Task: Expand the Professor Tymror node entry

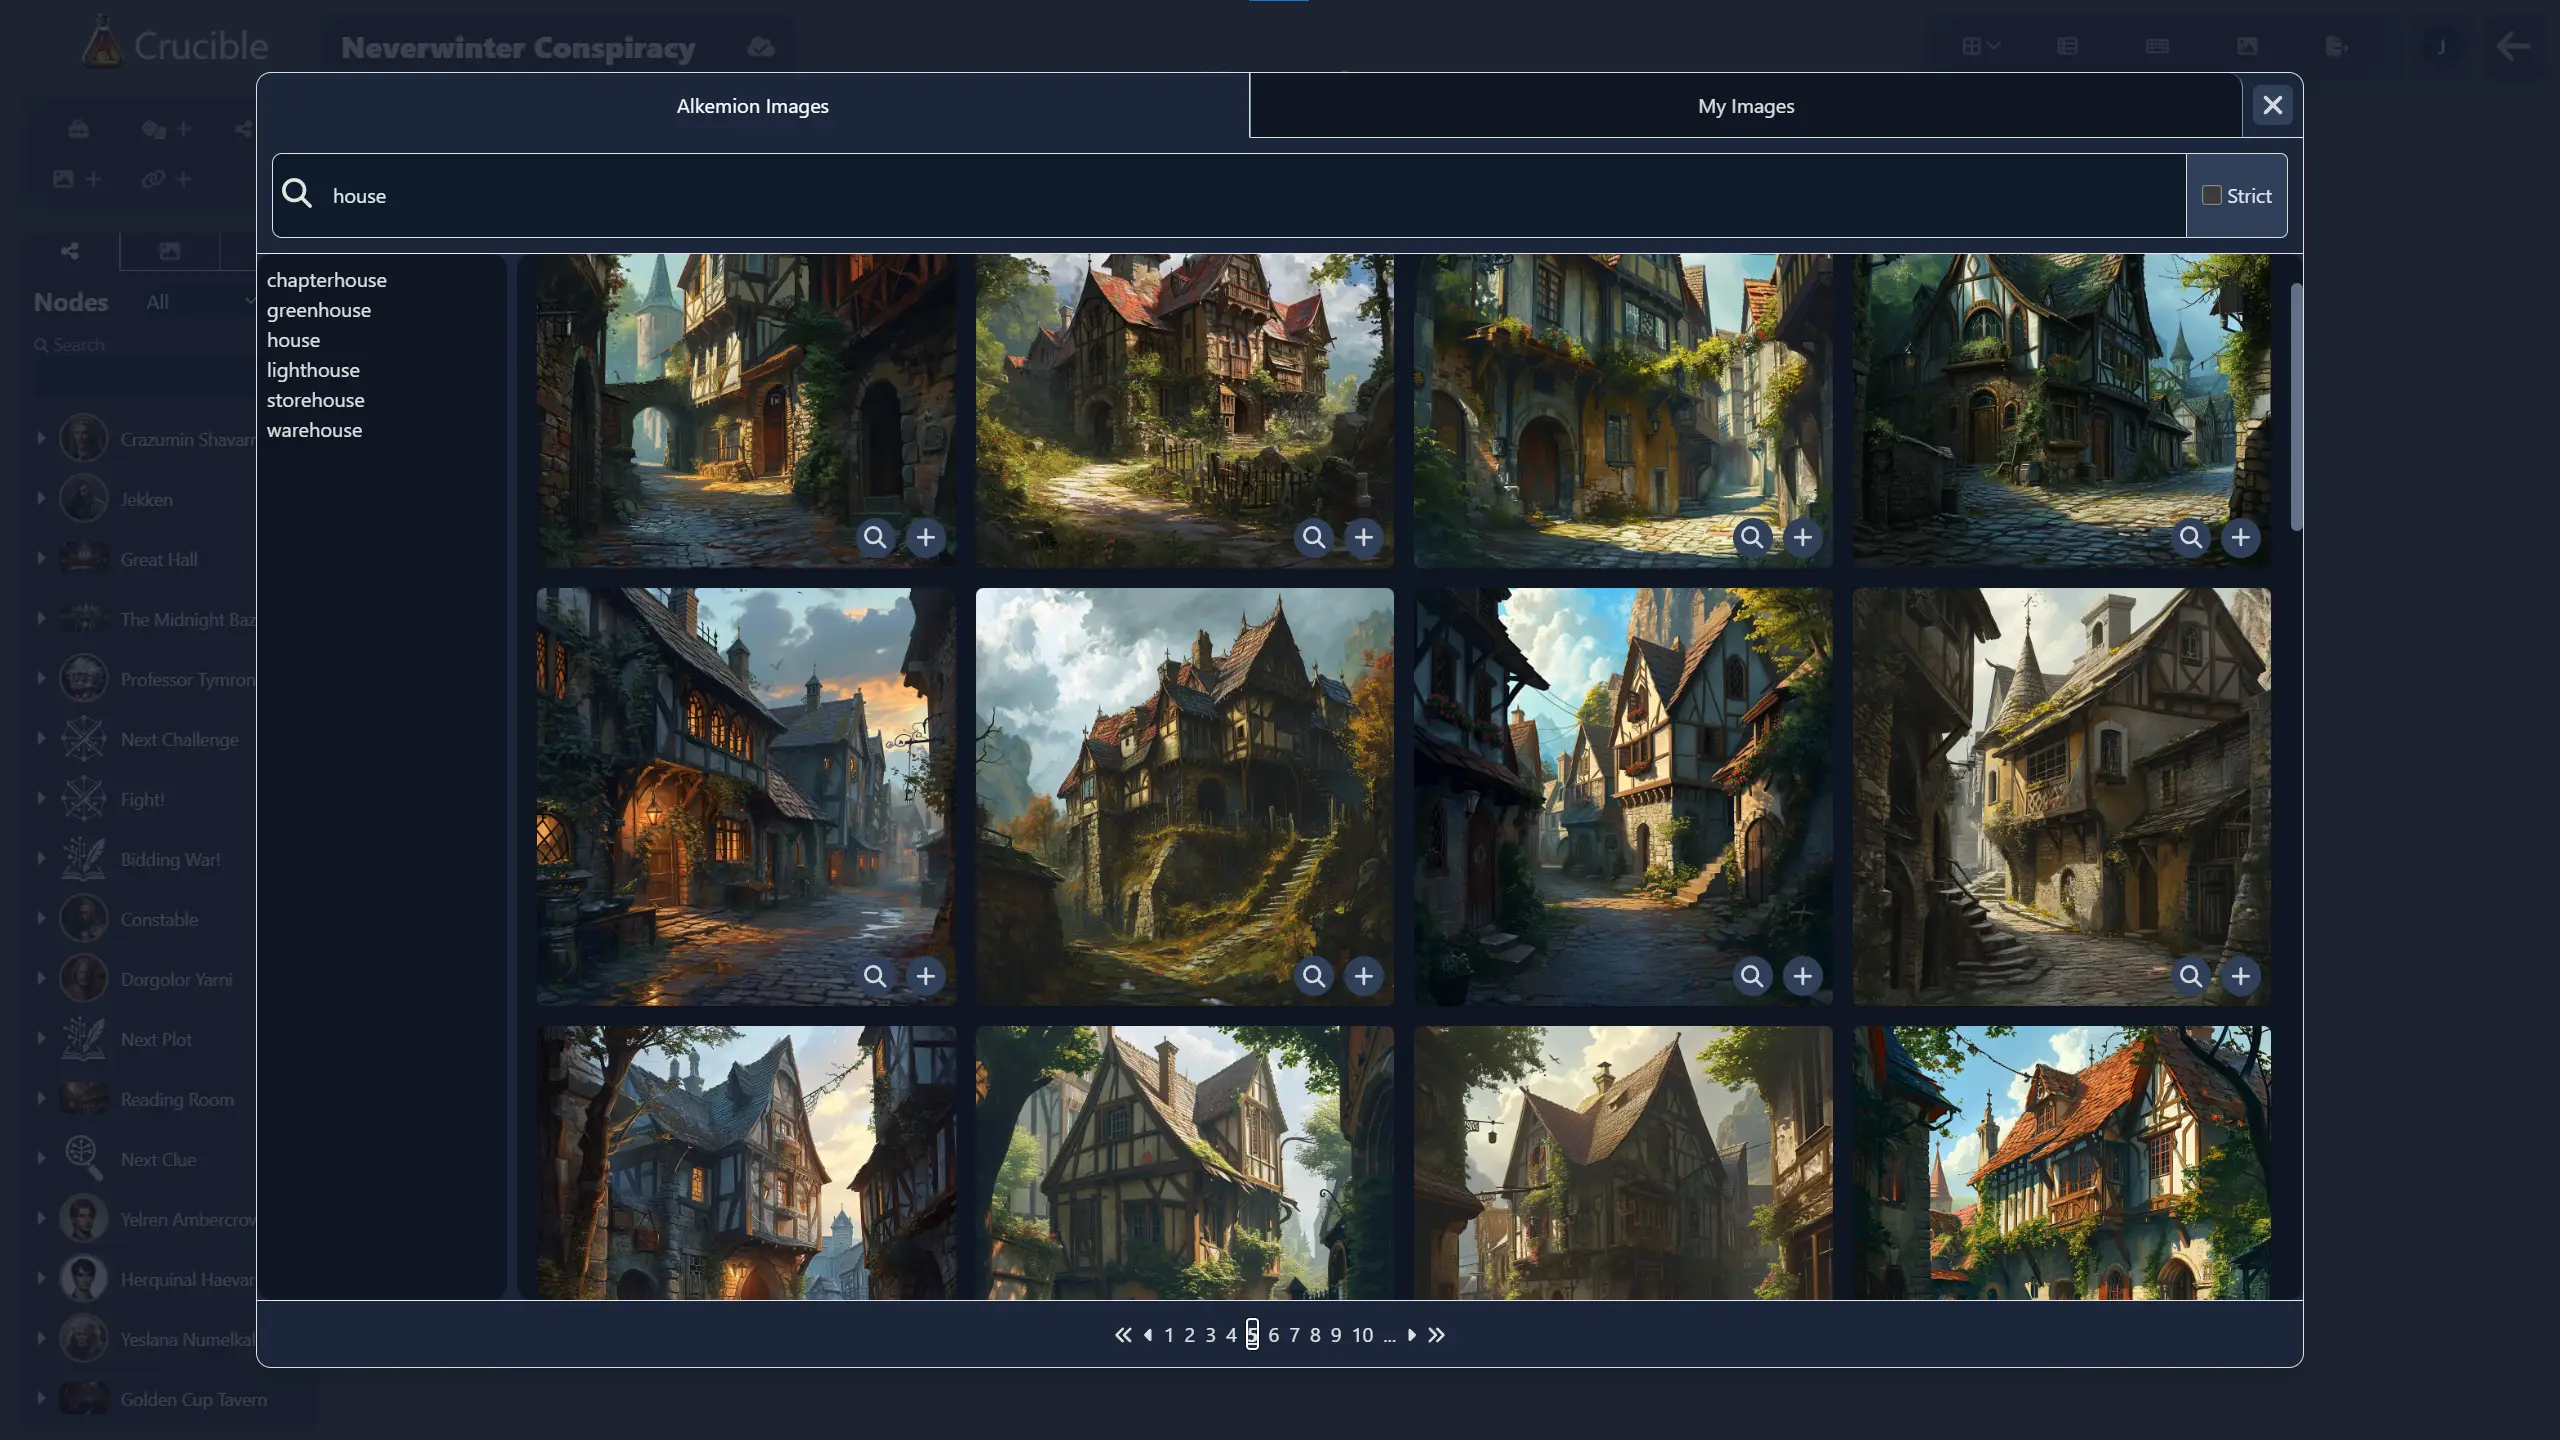Action: pyautogui.click(x=39, y=679)
